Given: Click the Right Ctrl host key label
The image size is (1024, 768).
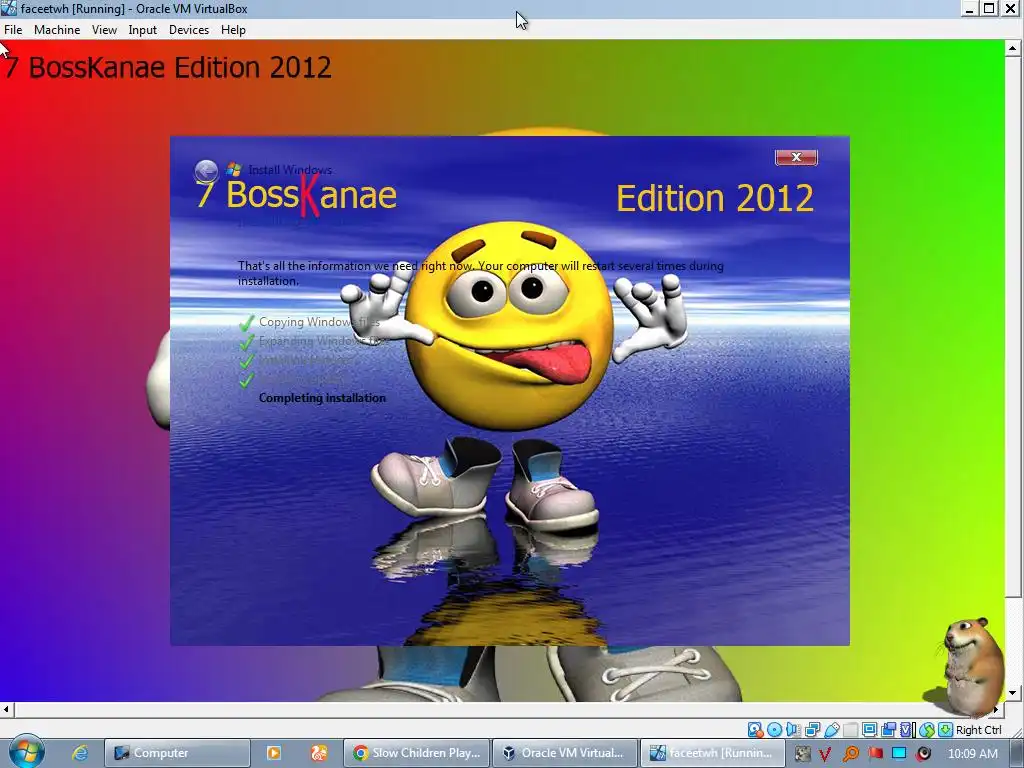Looking at the screenshot, I should pos(979,730).
